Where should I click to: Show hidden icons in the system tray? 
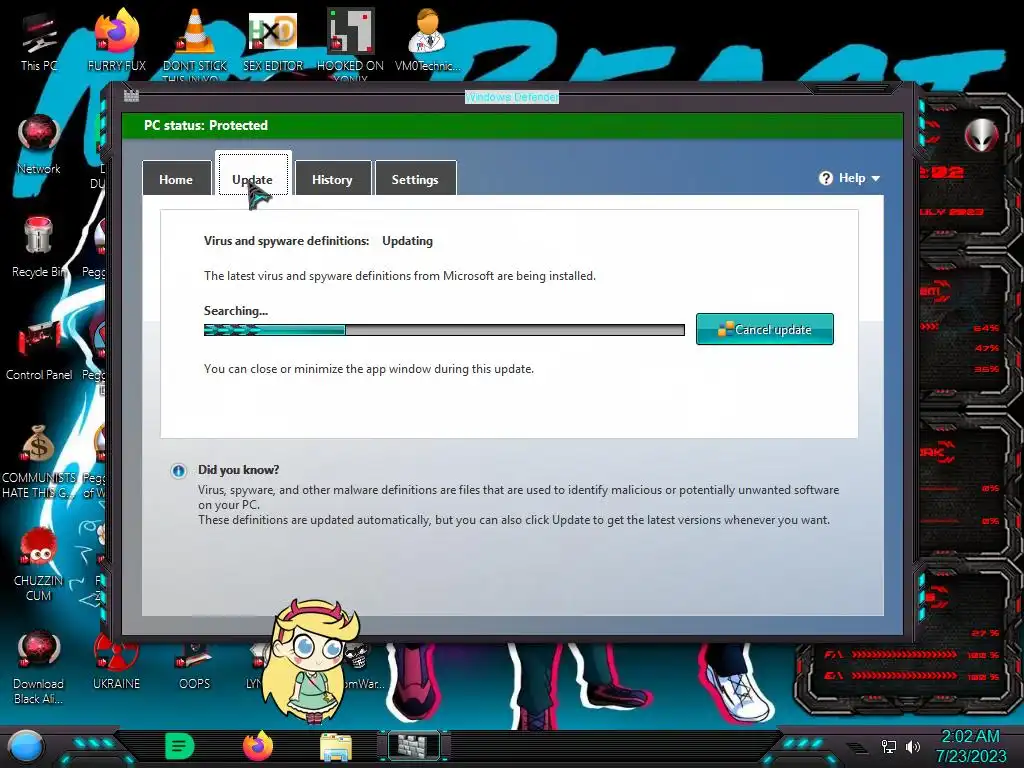coord(857,748)
